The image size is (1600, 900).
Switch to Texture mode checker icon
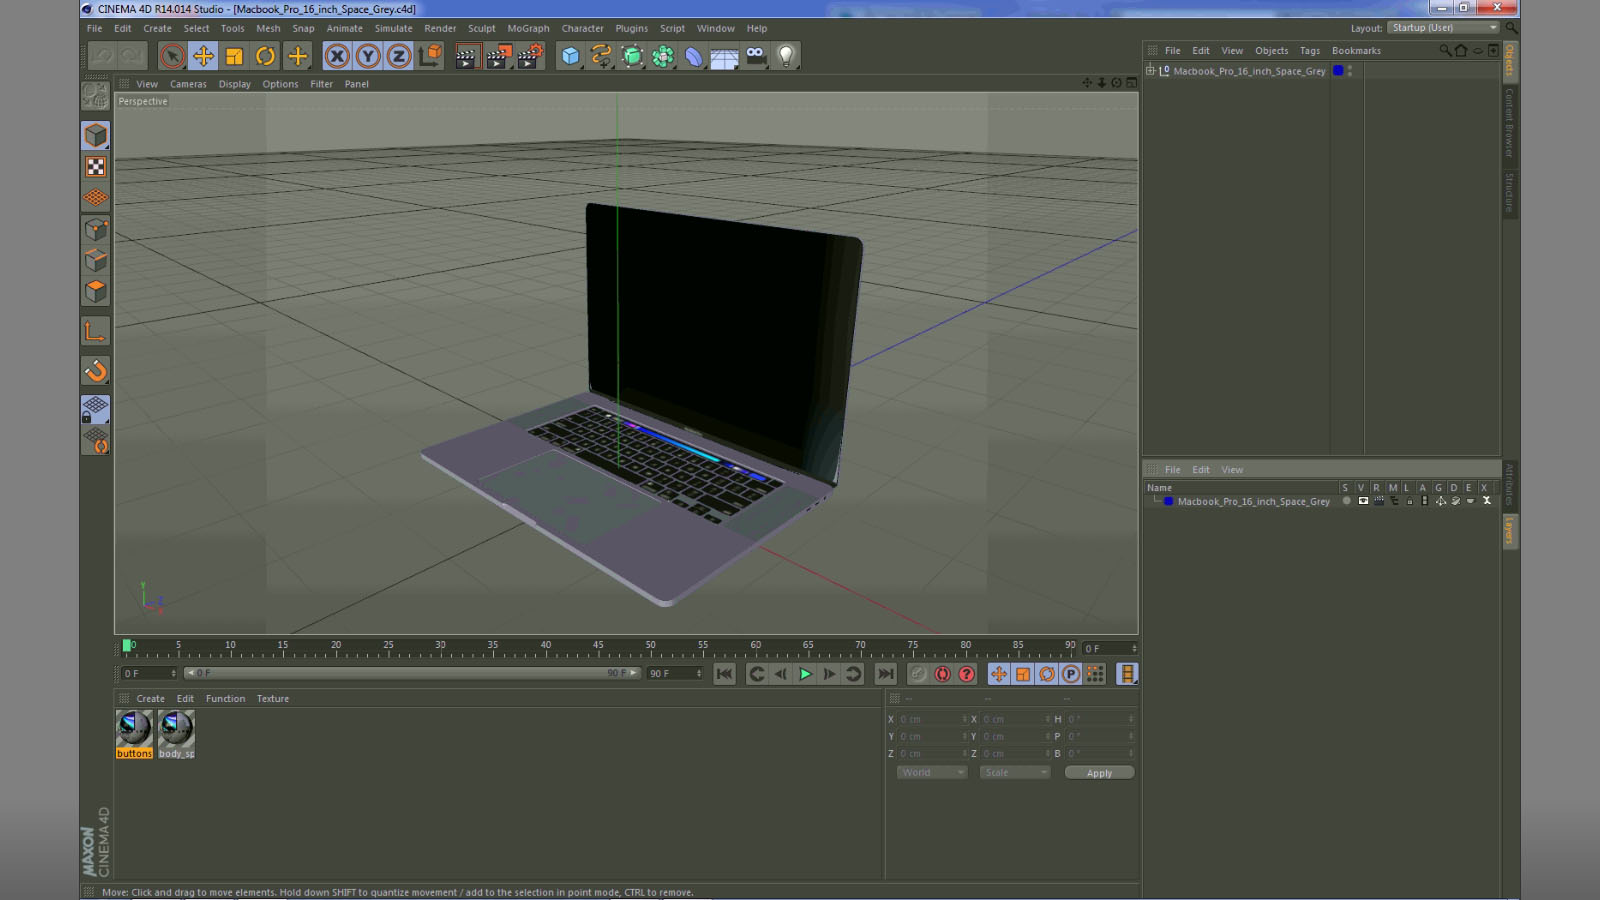96,167
